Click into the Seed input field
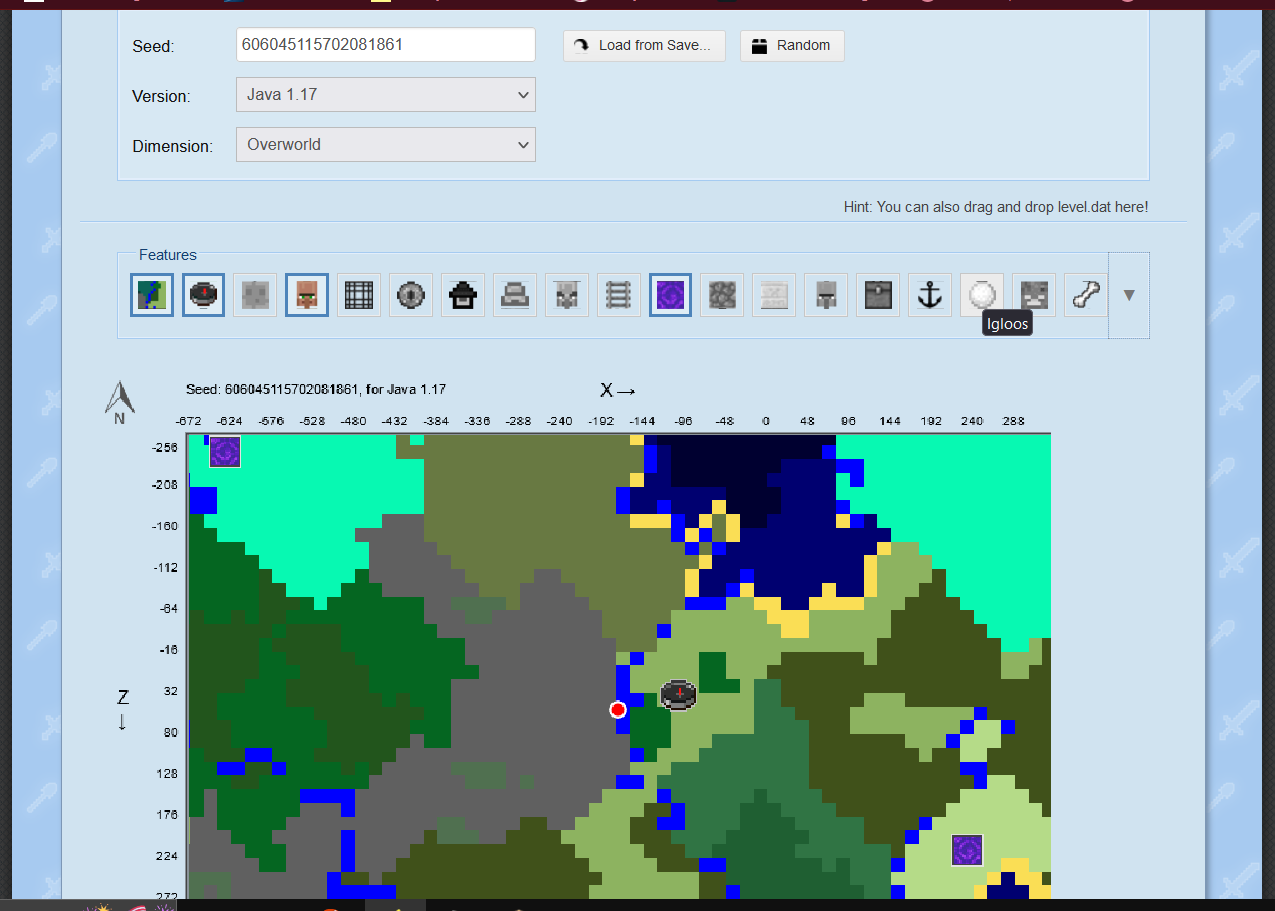The height and width of the screenshot is (911, 1275). pos(386,45)
